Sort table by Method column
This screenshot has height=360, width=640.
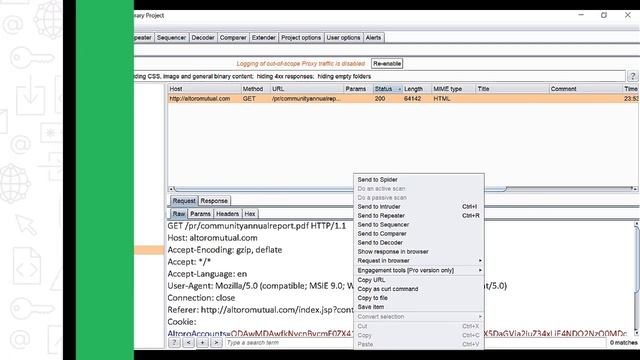point(256,89)
